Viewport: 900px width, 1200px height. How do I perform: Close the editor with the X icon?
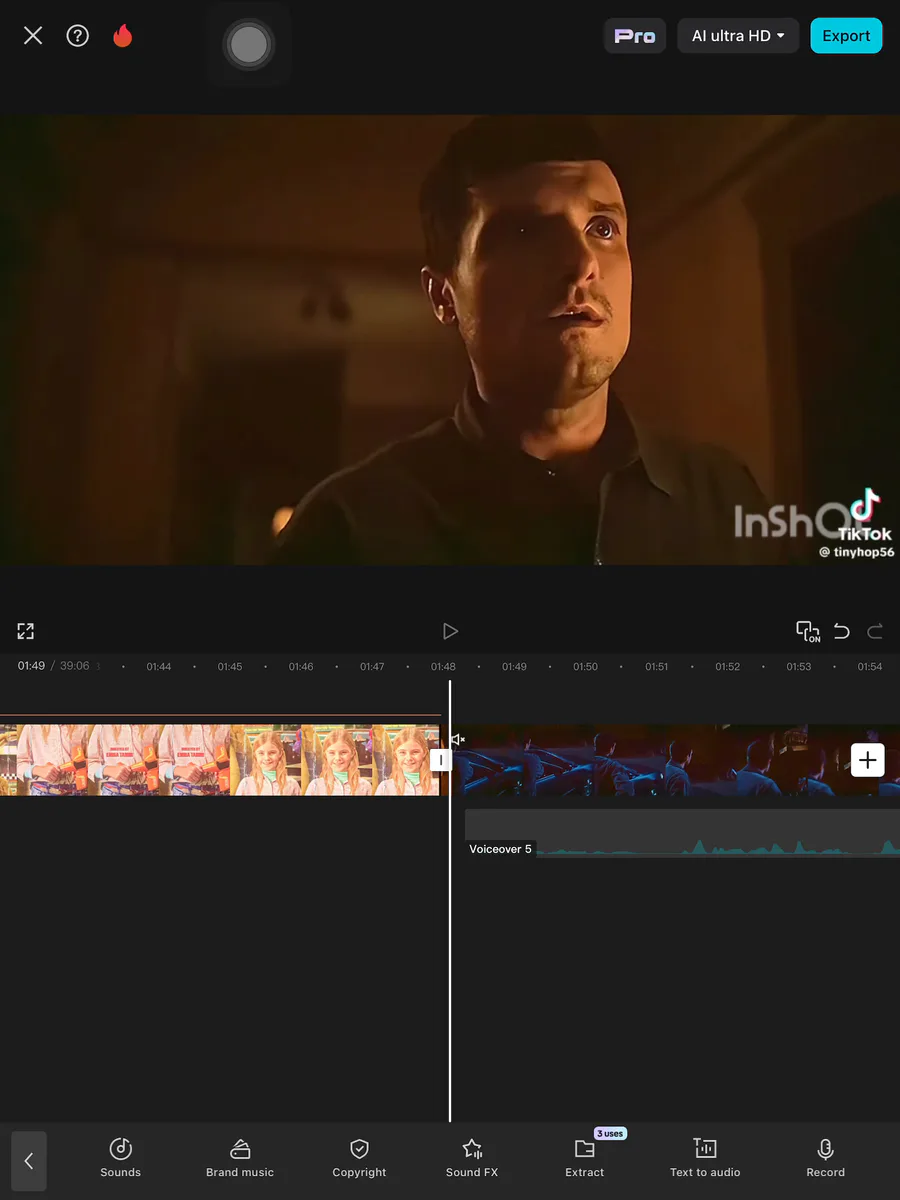click(33, 36)
